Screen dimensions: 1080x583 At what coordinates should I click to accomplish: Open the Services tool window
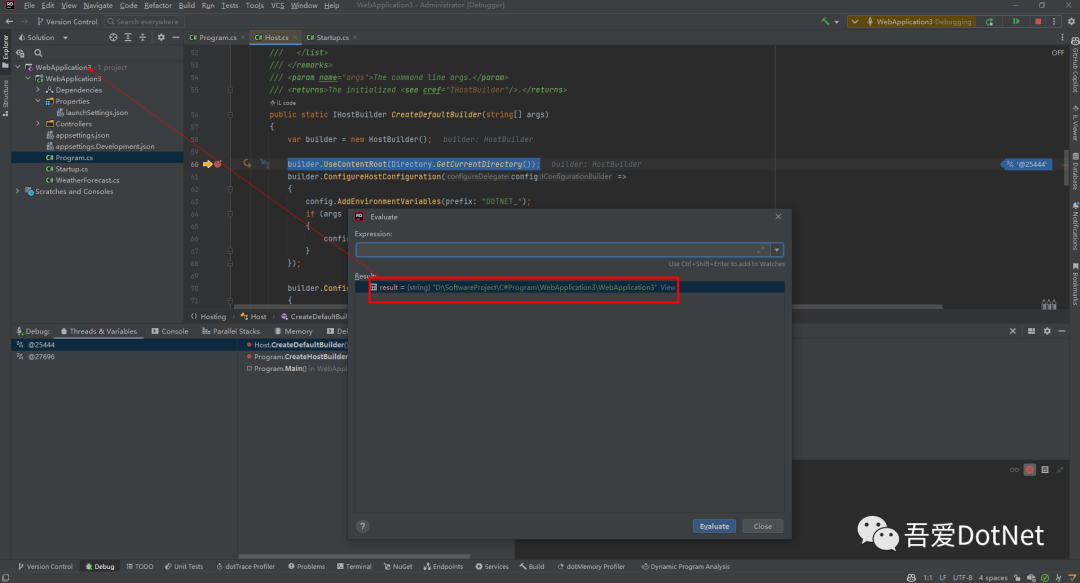tap(492, 566)
